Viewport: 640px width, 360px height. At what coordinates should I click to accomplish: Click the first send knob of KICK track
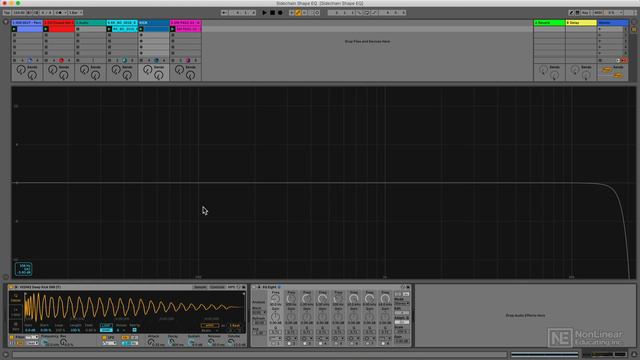147,70
